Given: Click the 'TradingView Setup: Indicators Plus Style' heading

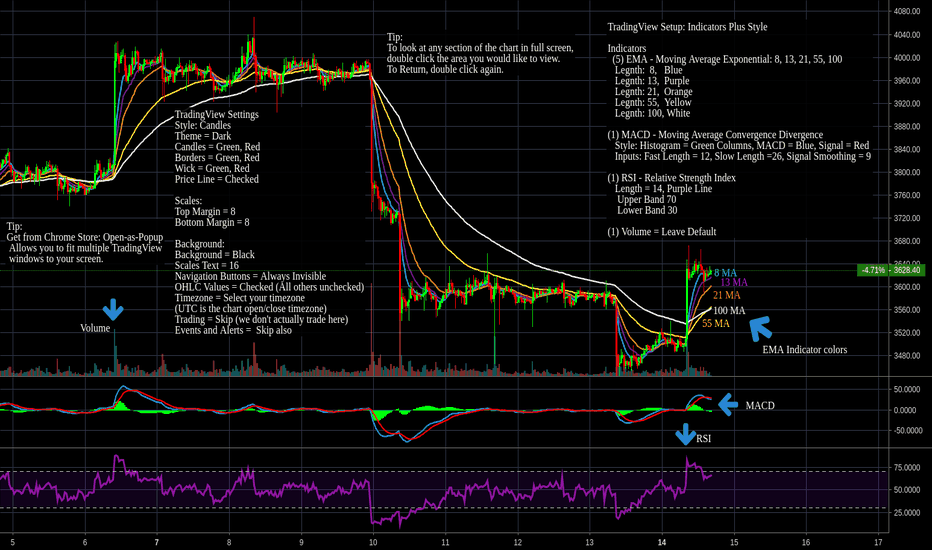Looking at the screenshot, I should pos(687,27).
